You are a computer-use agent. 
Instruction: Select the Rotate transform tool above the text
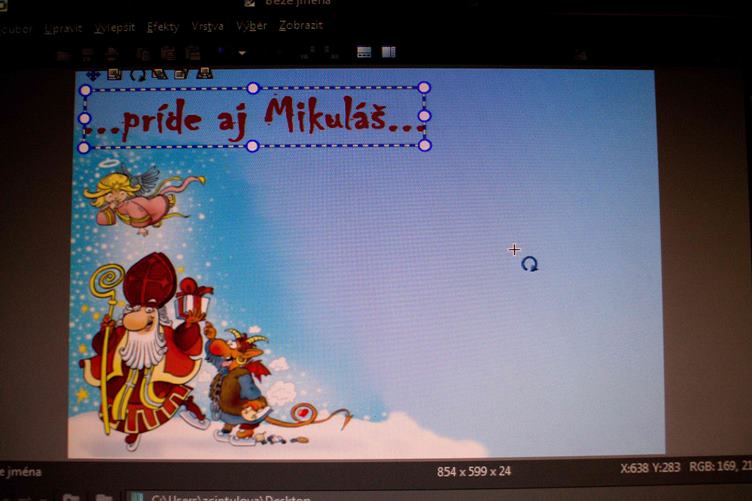138,75
